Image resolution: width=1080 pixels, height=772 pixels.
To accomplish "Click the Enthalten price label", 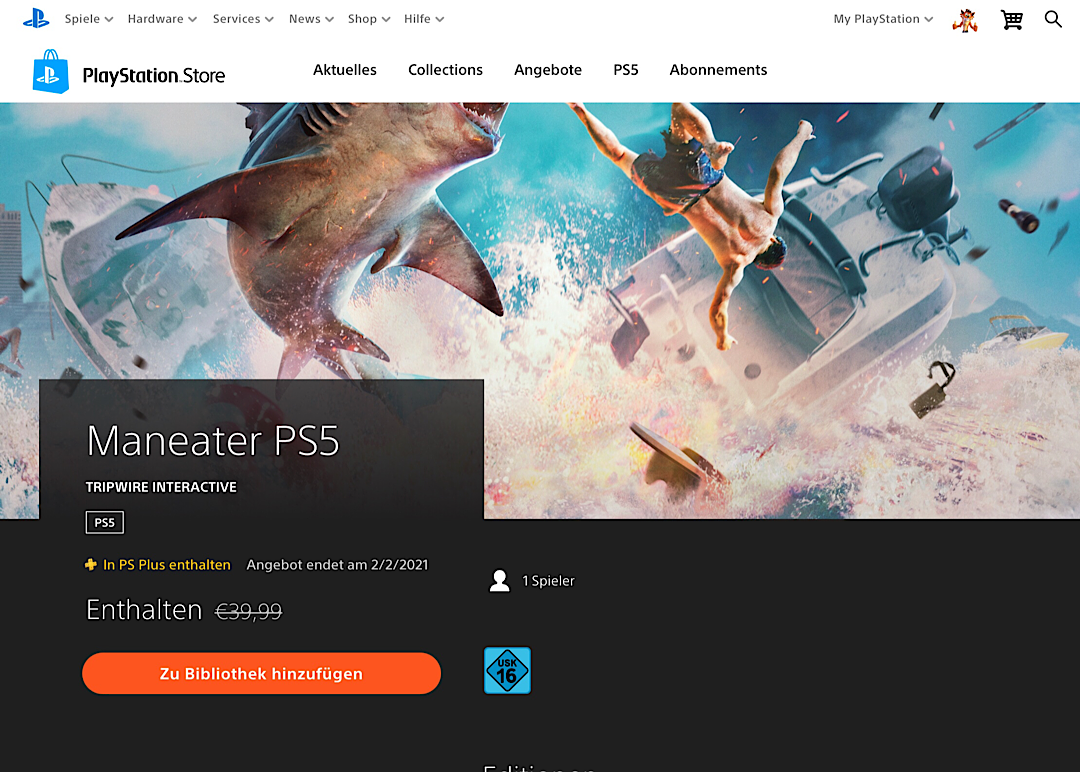I will pyautogui.click(x=144, y=610).
